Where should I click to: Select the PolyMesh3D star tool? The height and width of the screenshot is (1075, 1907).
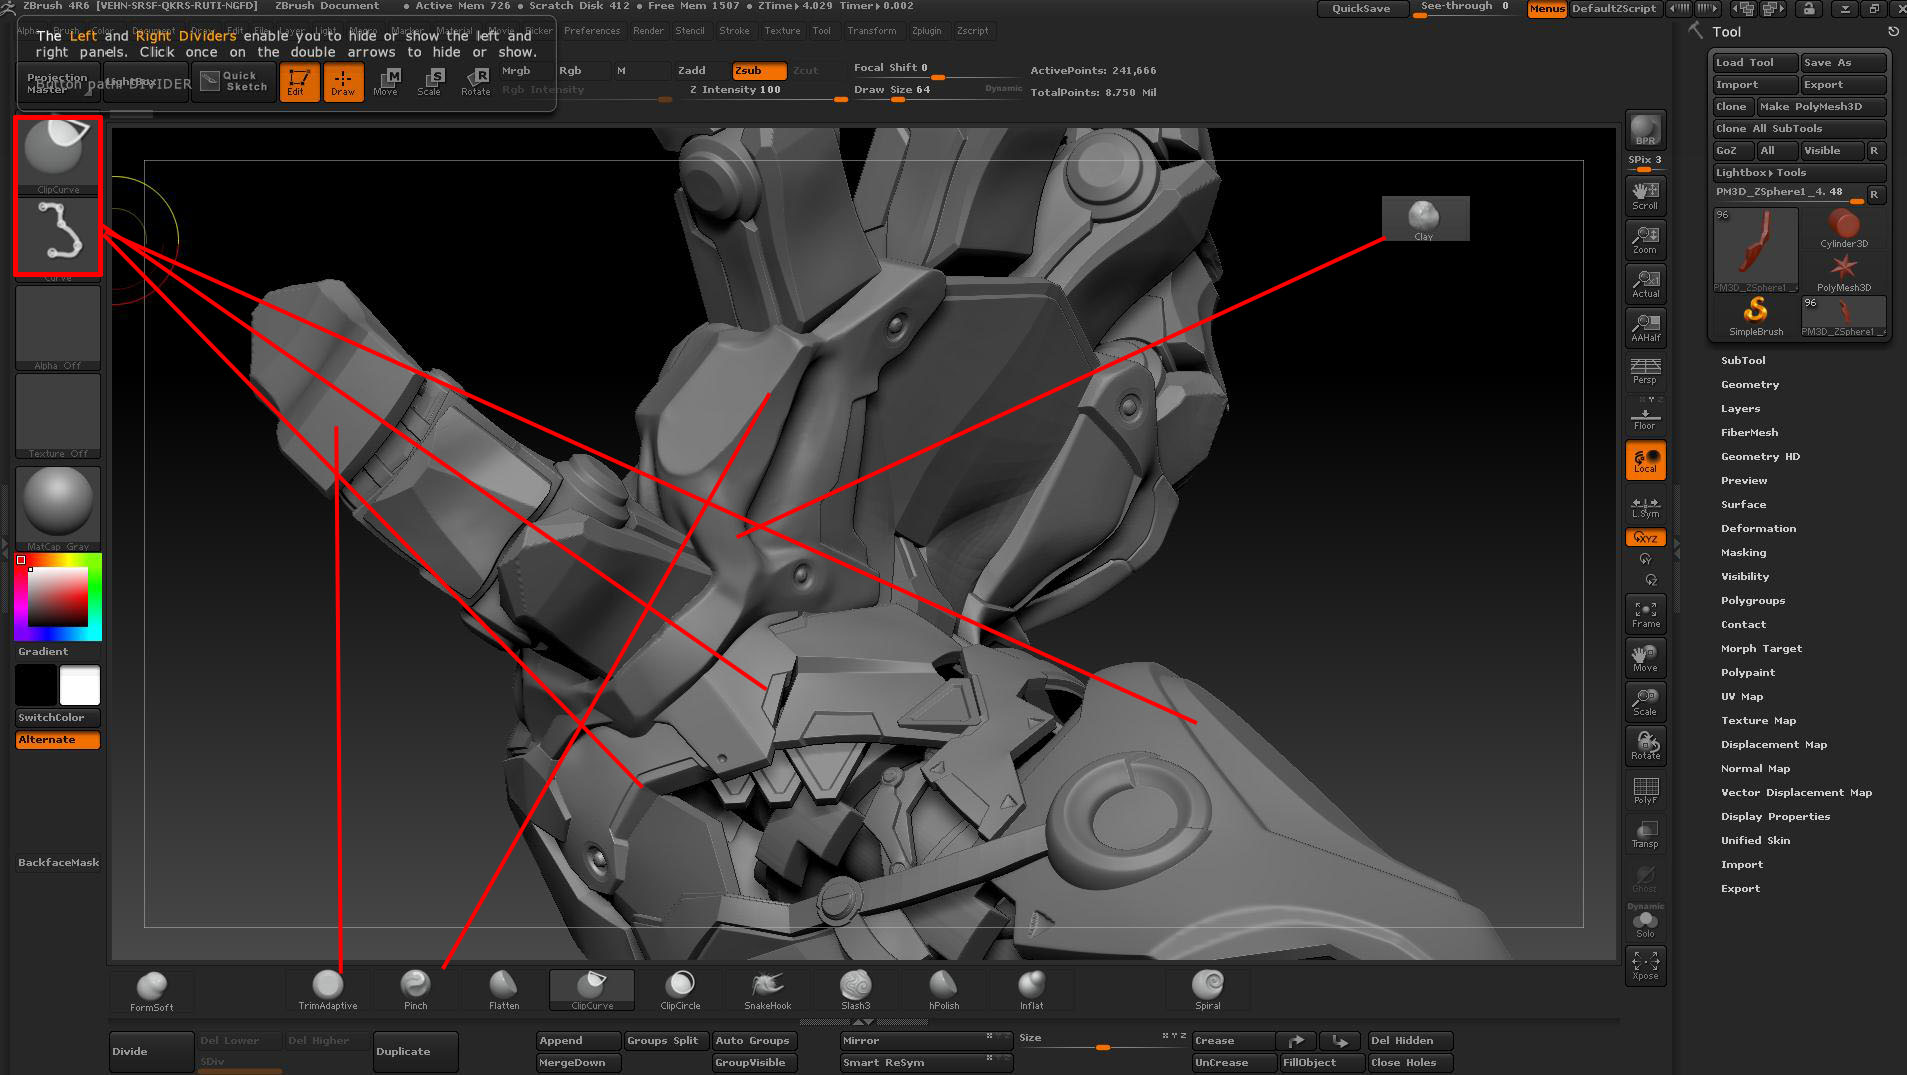click(x=1844, y=273)
